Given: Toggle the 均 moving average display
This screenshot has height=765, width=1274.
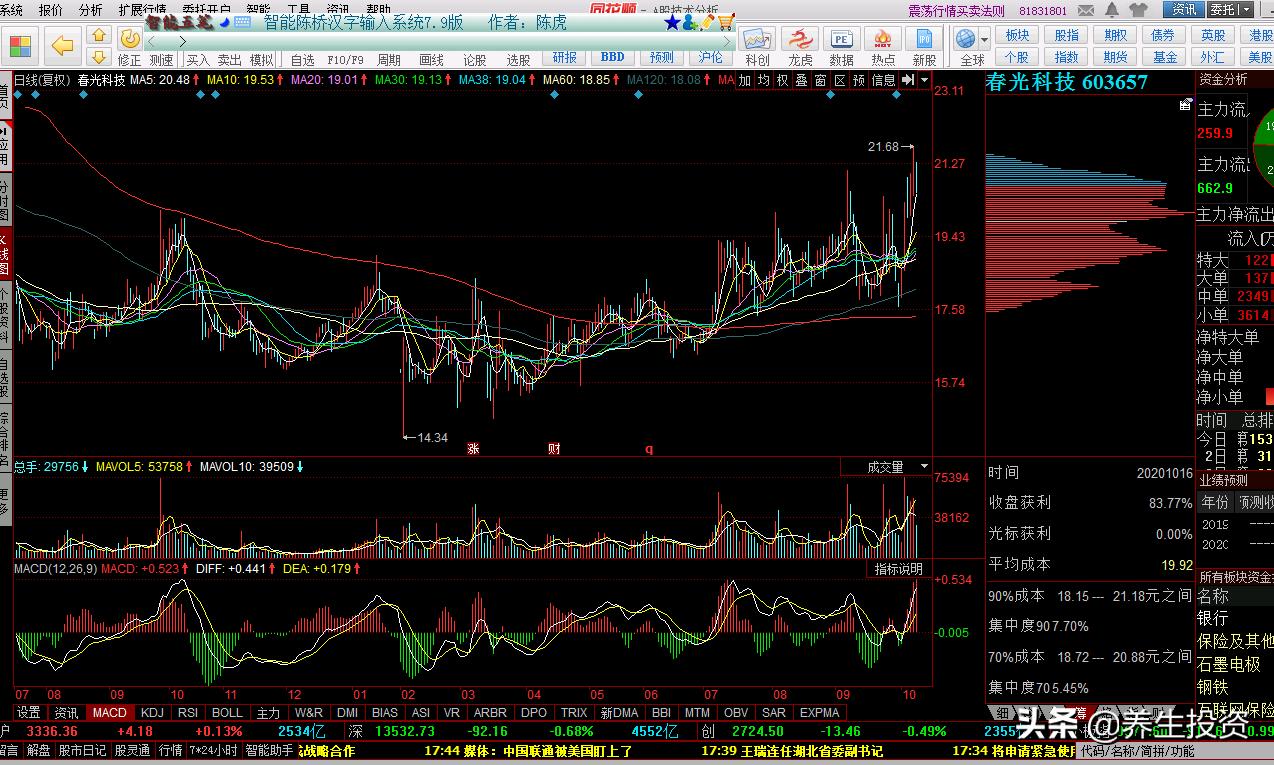Looking at the screenshot, I should click(763, 80).
